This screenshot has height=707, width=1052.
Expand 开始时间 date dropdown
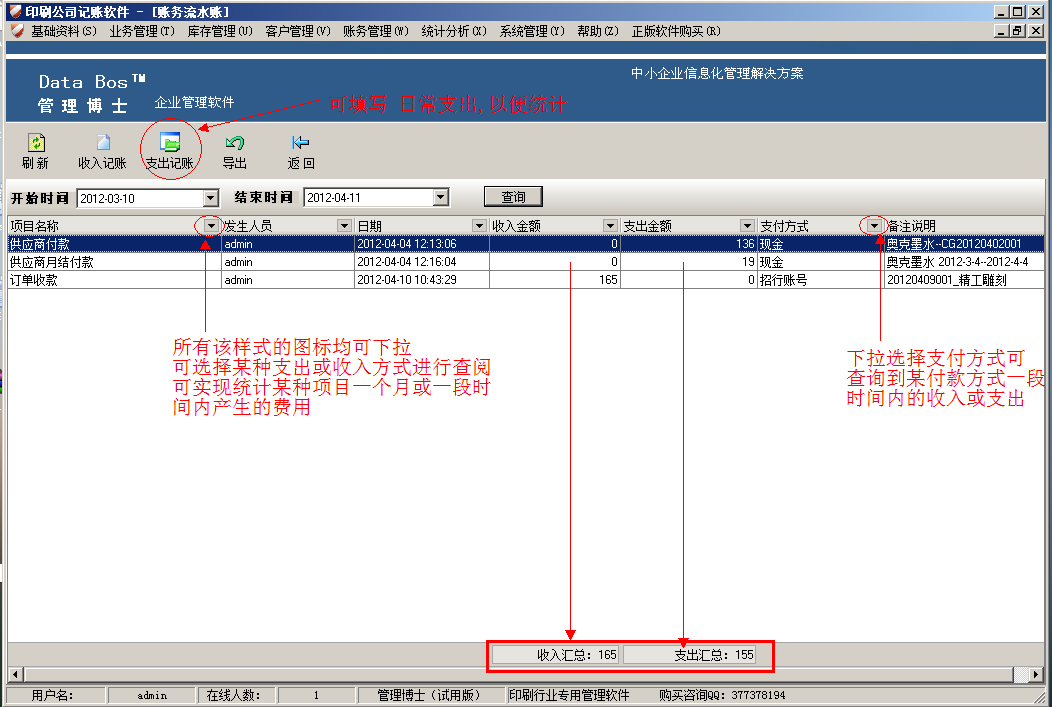(x=210, y=198)
